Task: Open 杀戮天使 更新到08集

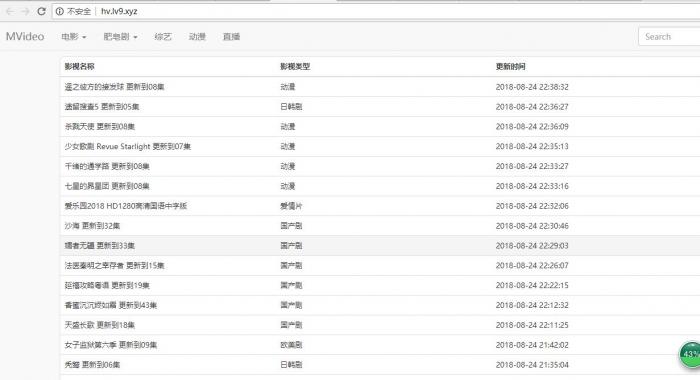Action: [100, 126]
